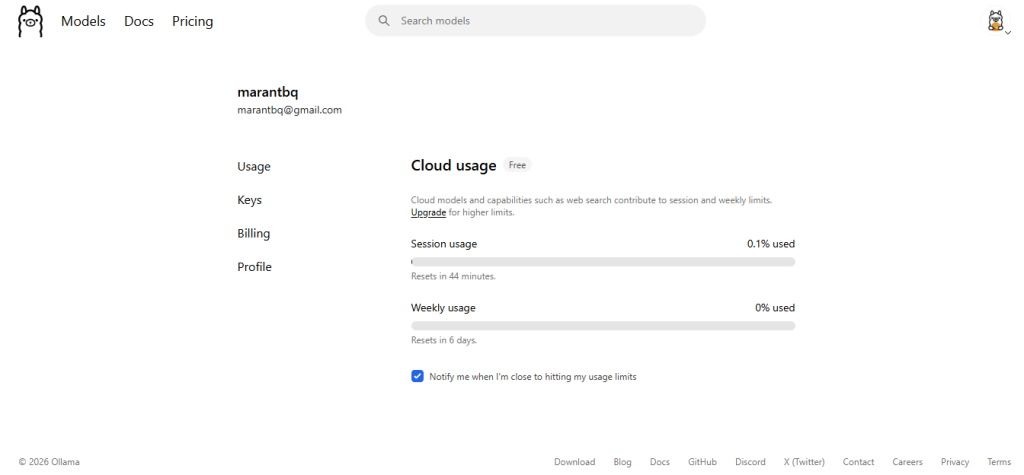The image size is (1024, 475).
Task: Go to the Pricing page
Action: (193, 22)
